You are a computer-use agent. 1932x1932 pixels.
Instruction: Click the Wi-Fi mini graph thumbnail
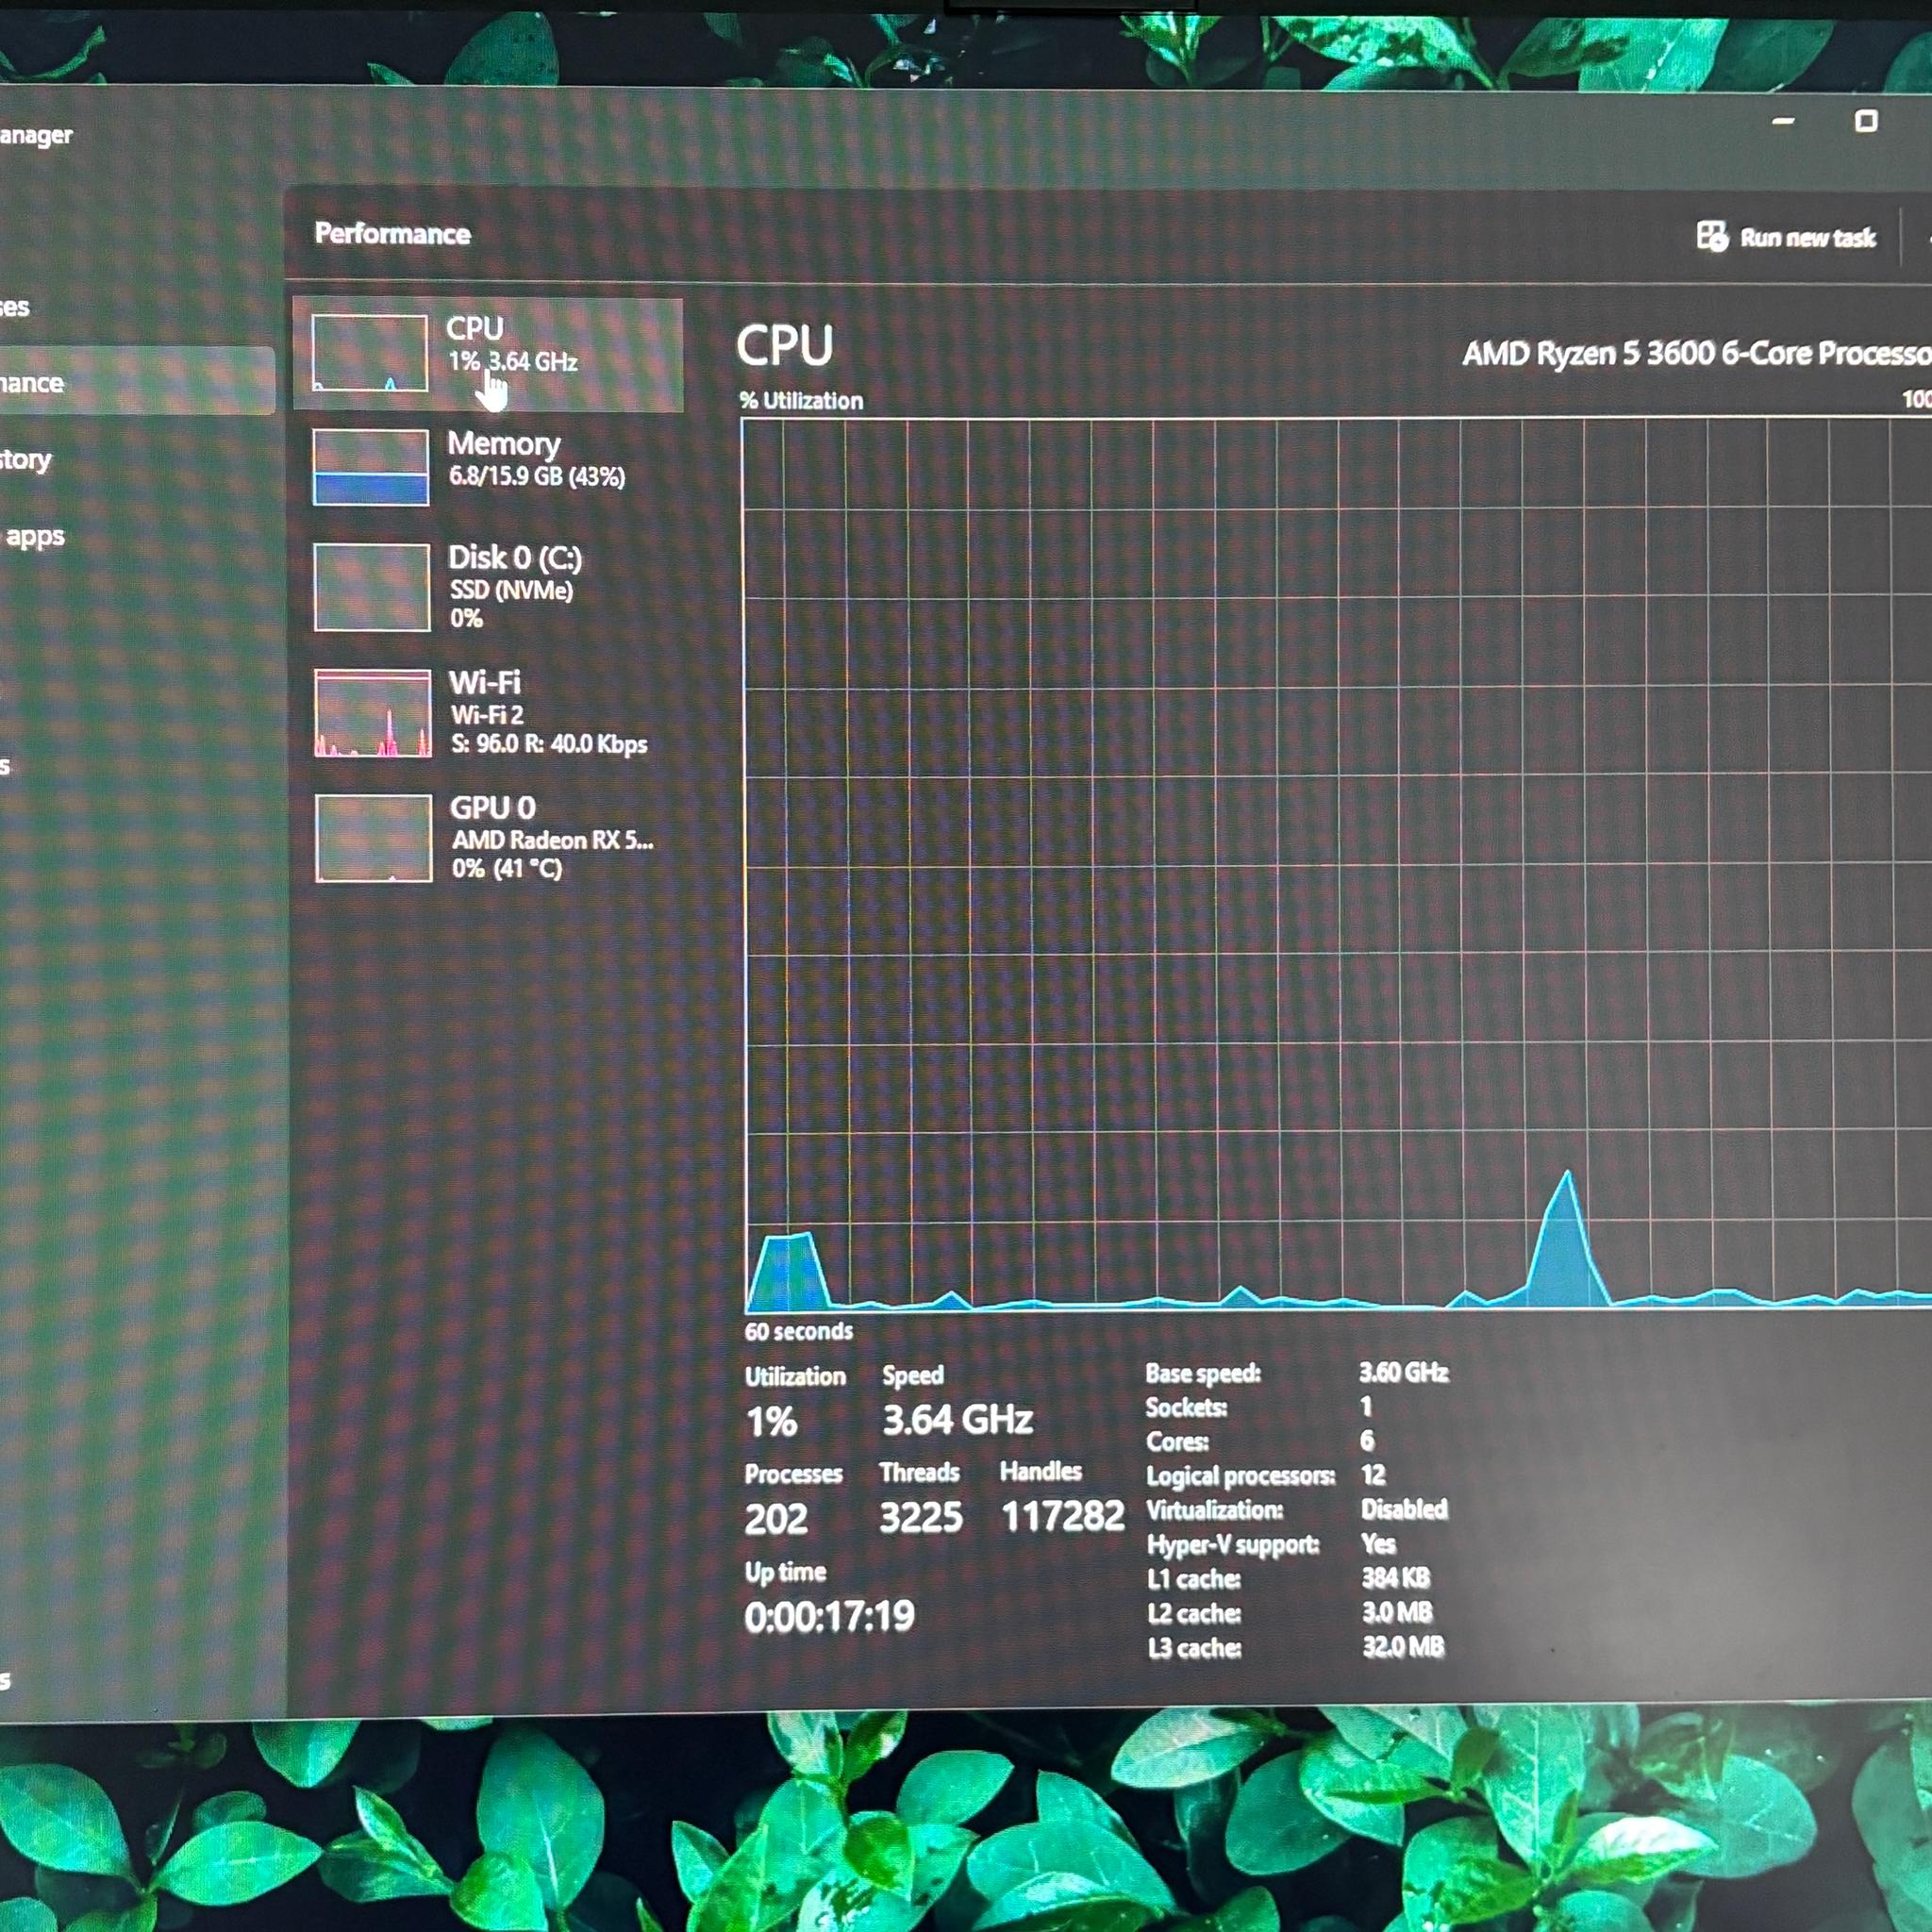[373, 713]
